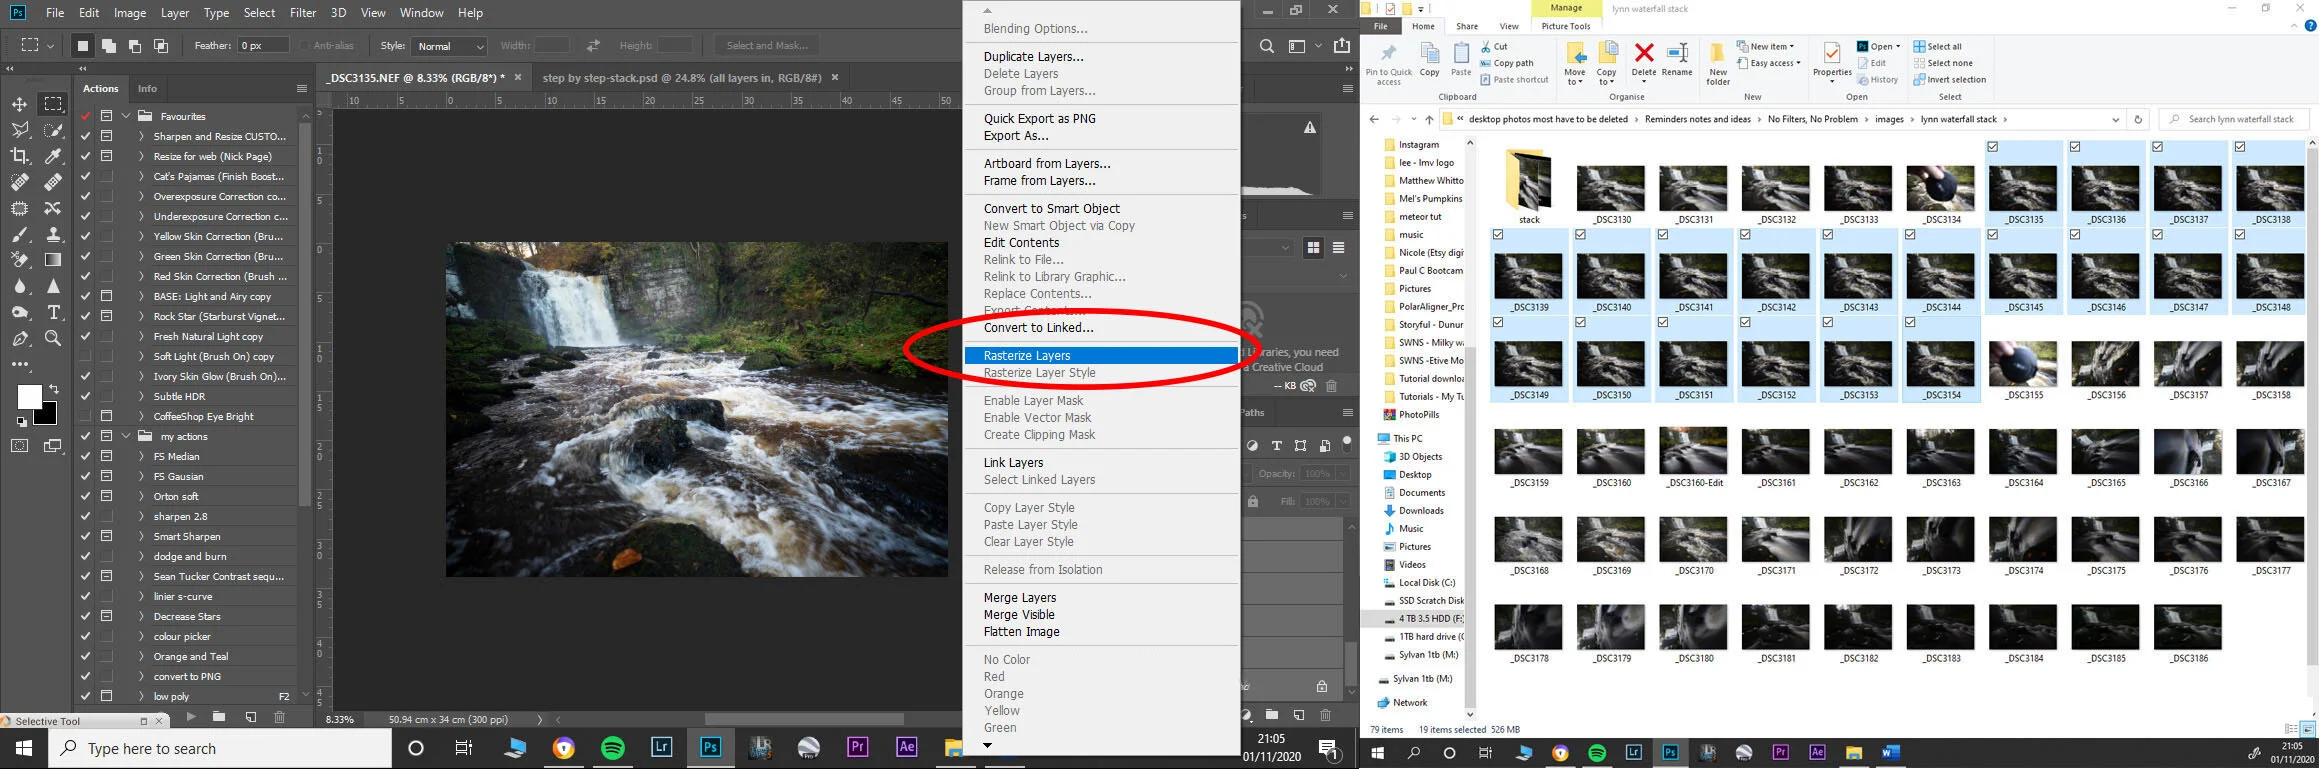Click Select none in Explorer
Viewport: 2319px width, 769px height.
click(1942, 63)
